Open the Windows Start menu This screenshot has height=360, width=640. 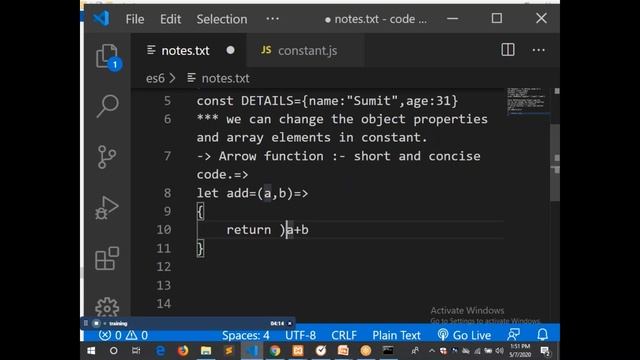point(91,351)
